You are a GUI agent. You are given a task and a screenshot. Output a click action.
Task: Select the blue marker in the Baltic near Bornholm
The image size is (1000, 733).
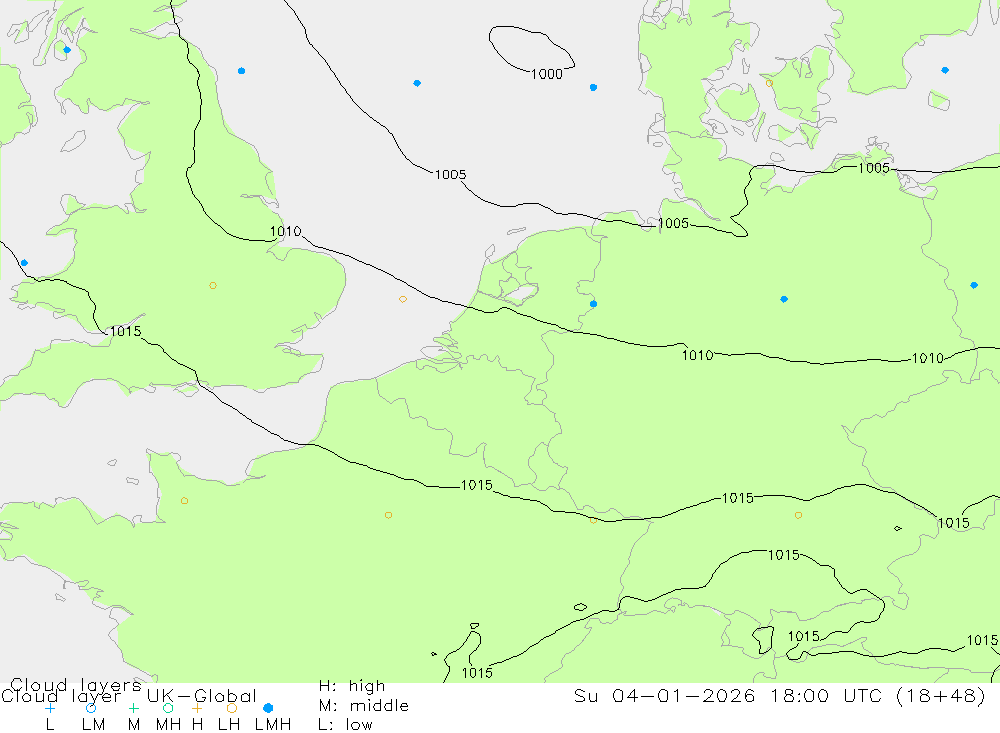(x=945, y=70)
